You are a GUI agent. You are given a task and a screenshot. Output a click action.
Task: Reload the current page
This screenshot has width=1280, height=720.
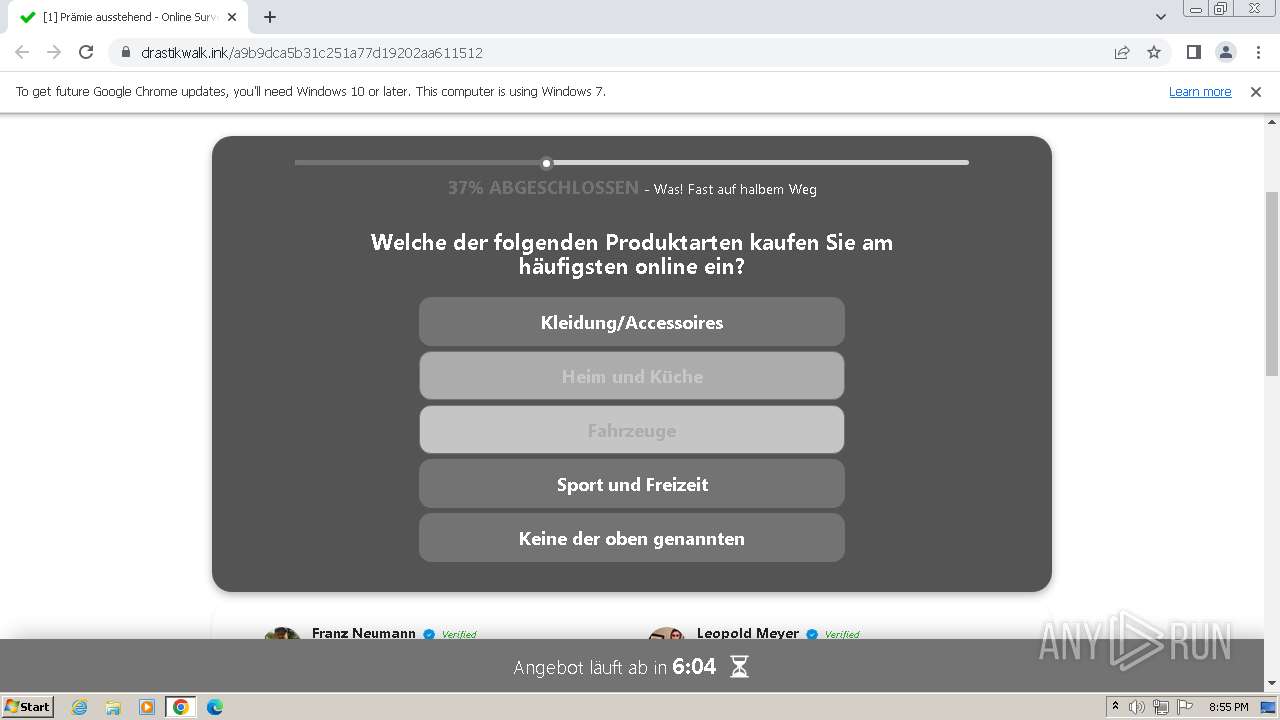click(x=86, y=52)
